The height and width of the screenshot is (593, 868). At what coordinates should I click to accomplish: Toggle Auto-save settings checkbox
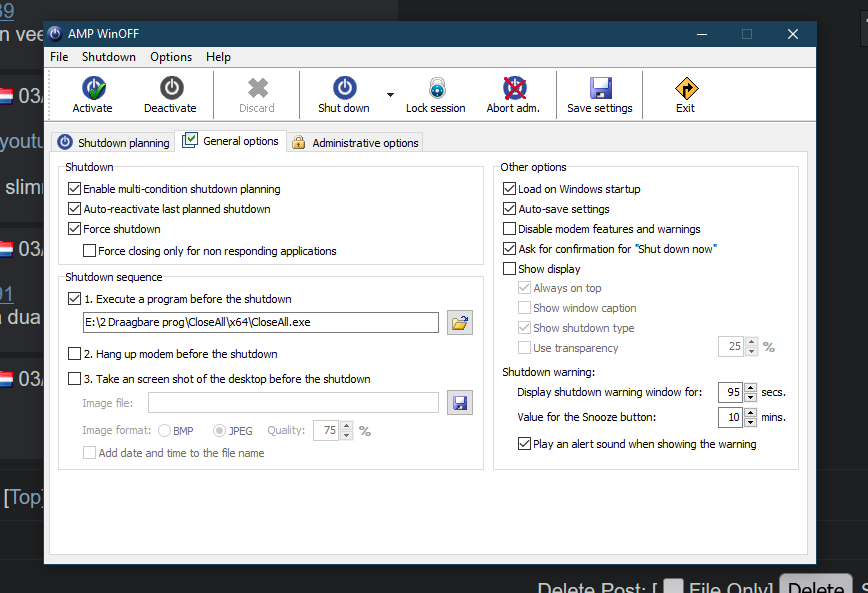pyautogui.click(x=509, y=209)
